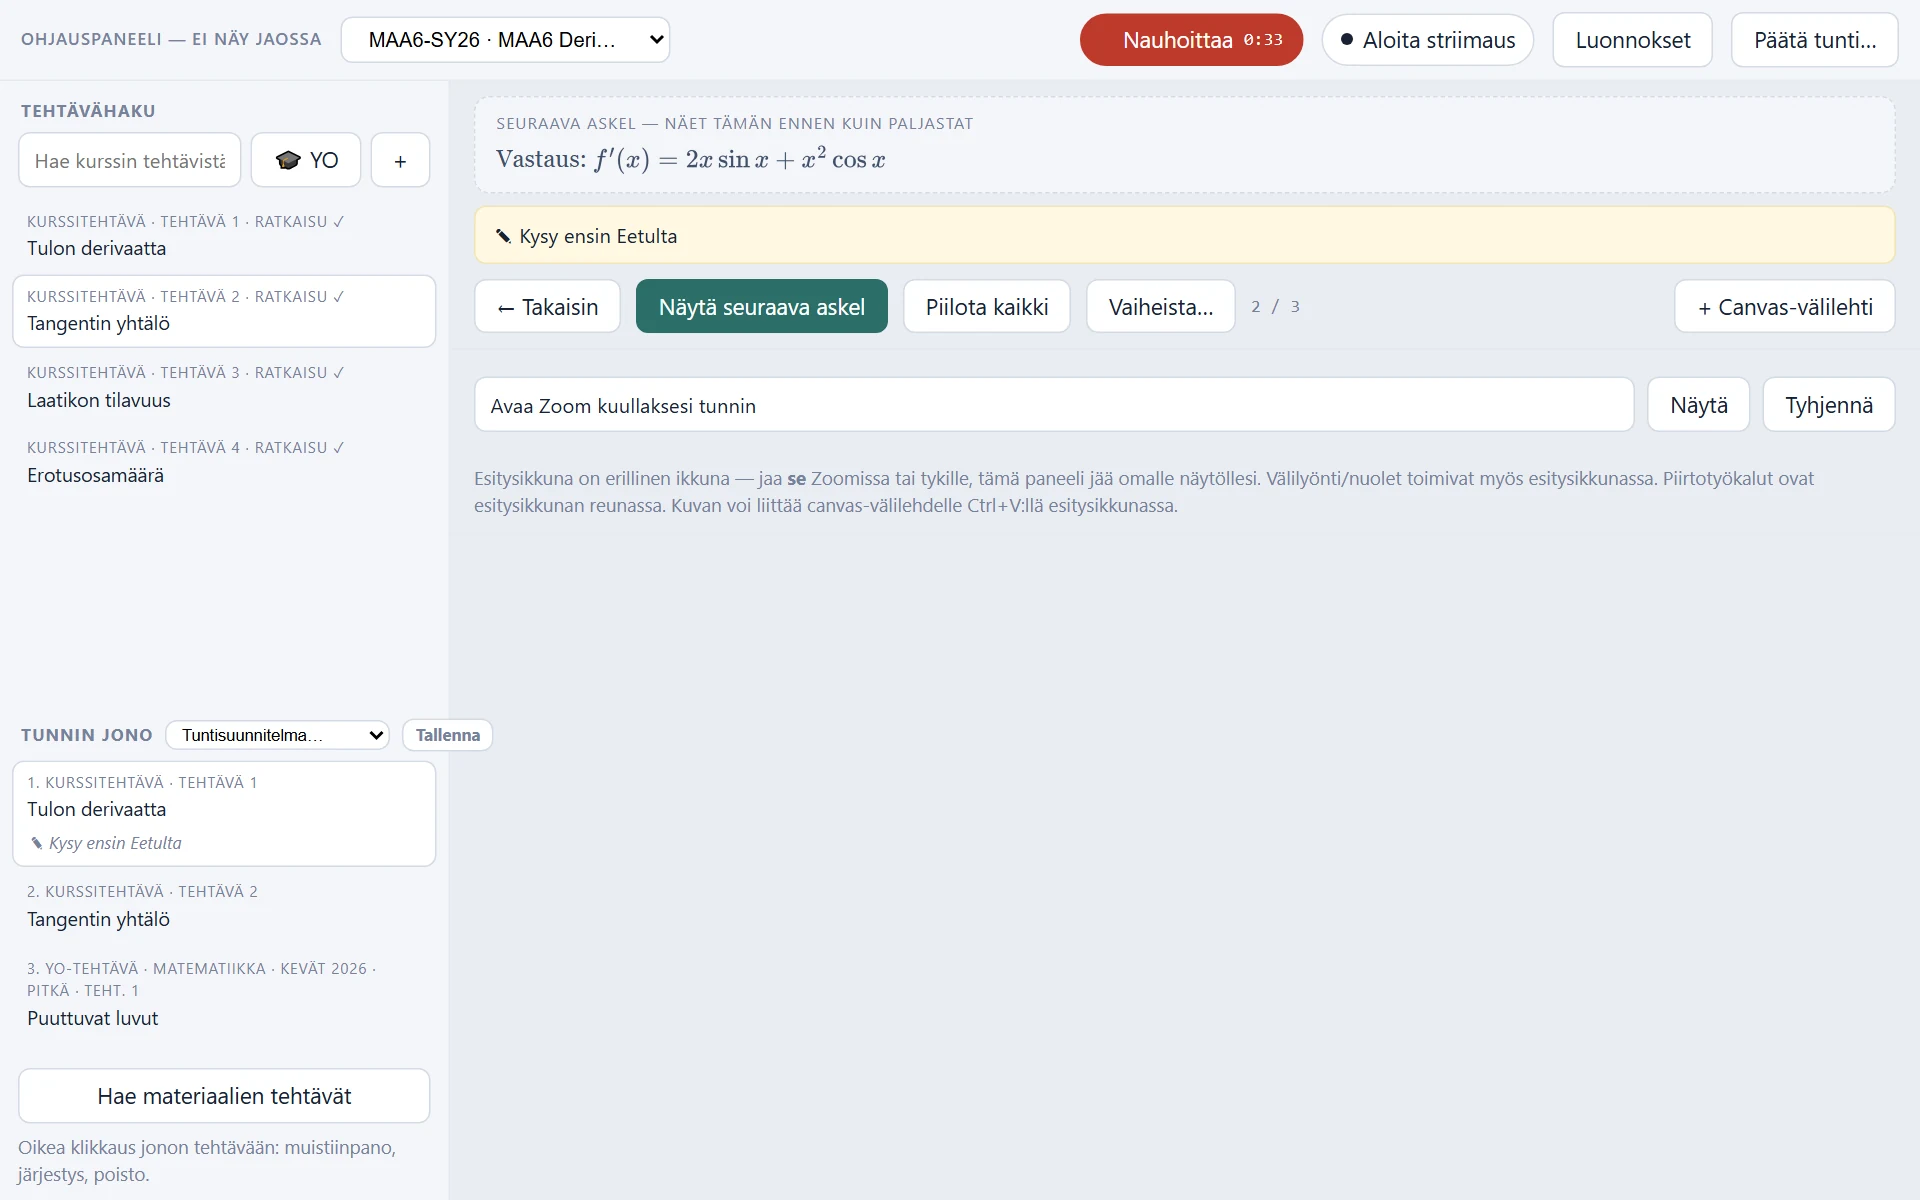1920x1200 pixels.
Task: Add a new canvas tab with + Canvas-välilehti
Action: 1784,306
